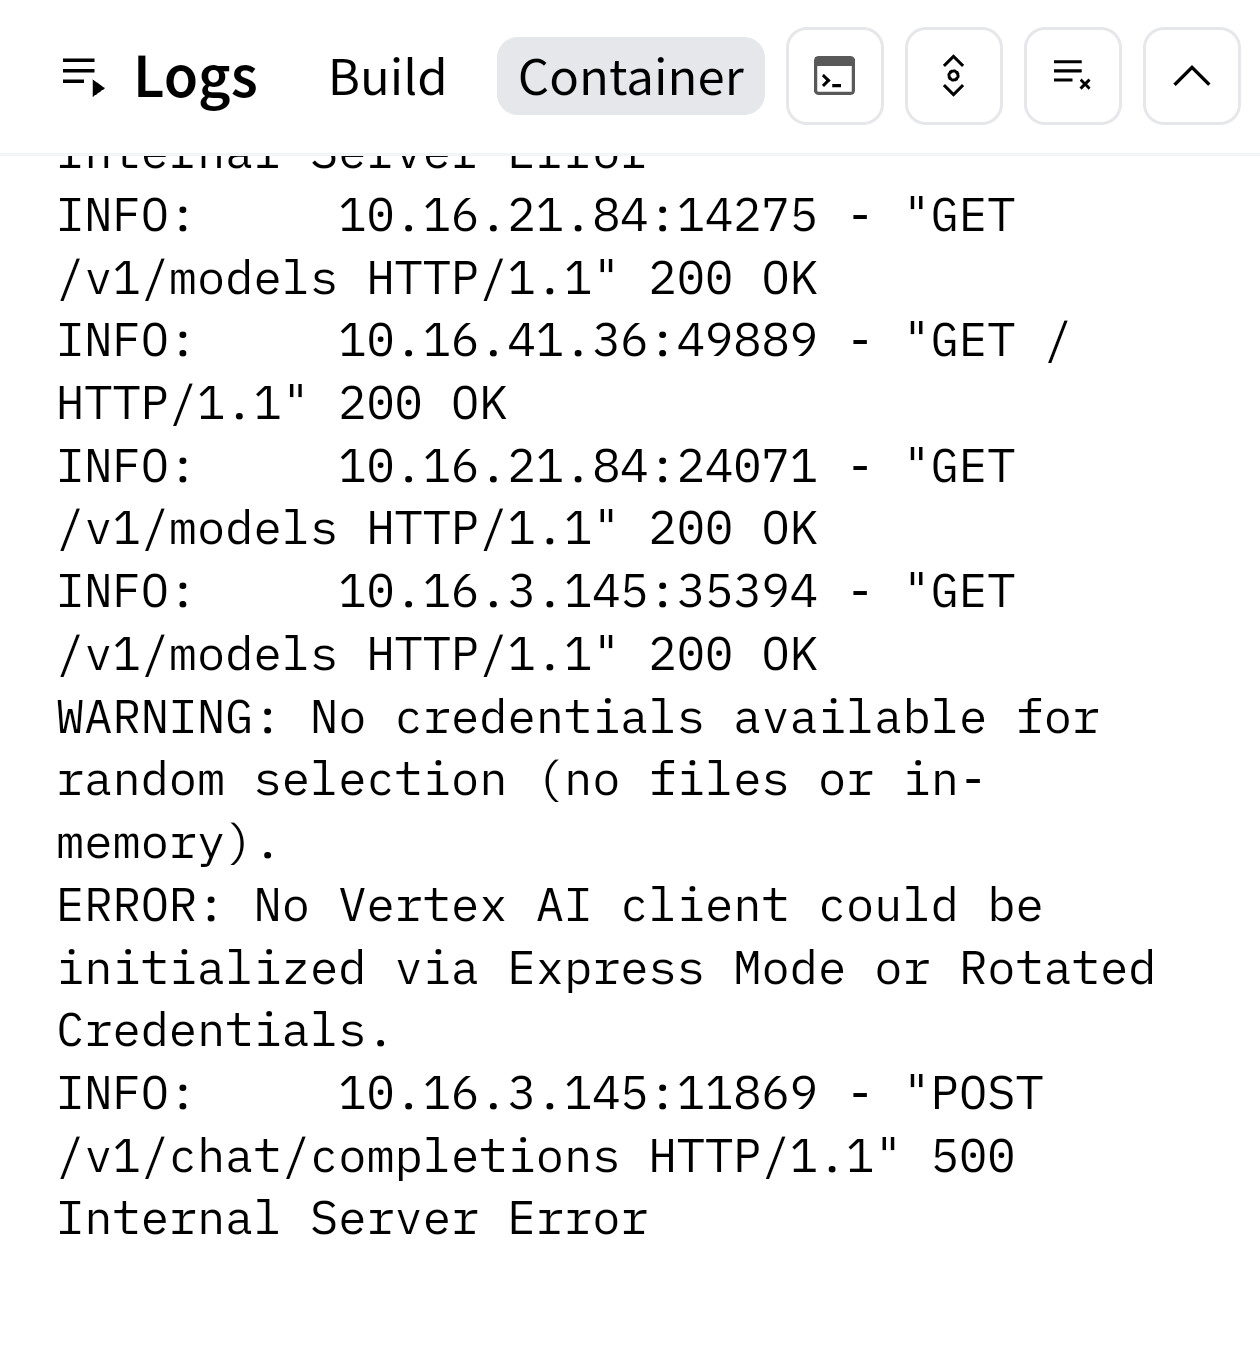1260x1354 pixels.
Task: Open the terminal console icon button
Action: 834,77
